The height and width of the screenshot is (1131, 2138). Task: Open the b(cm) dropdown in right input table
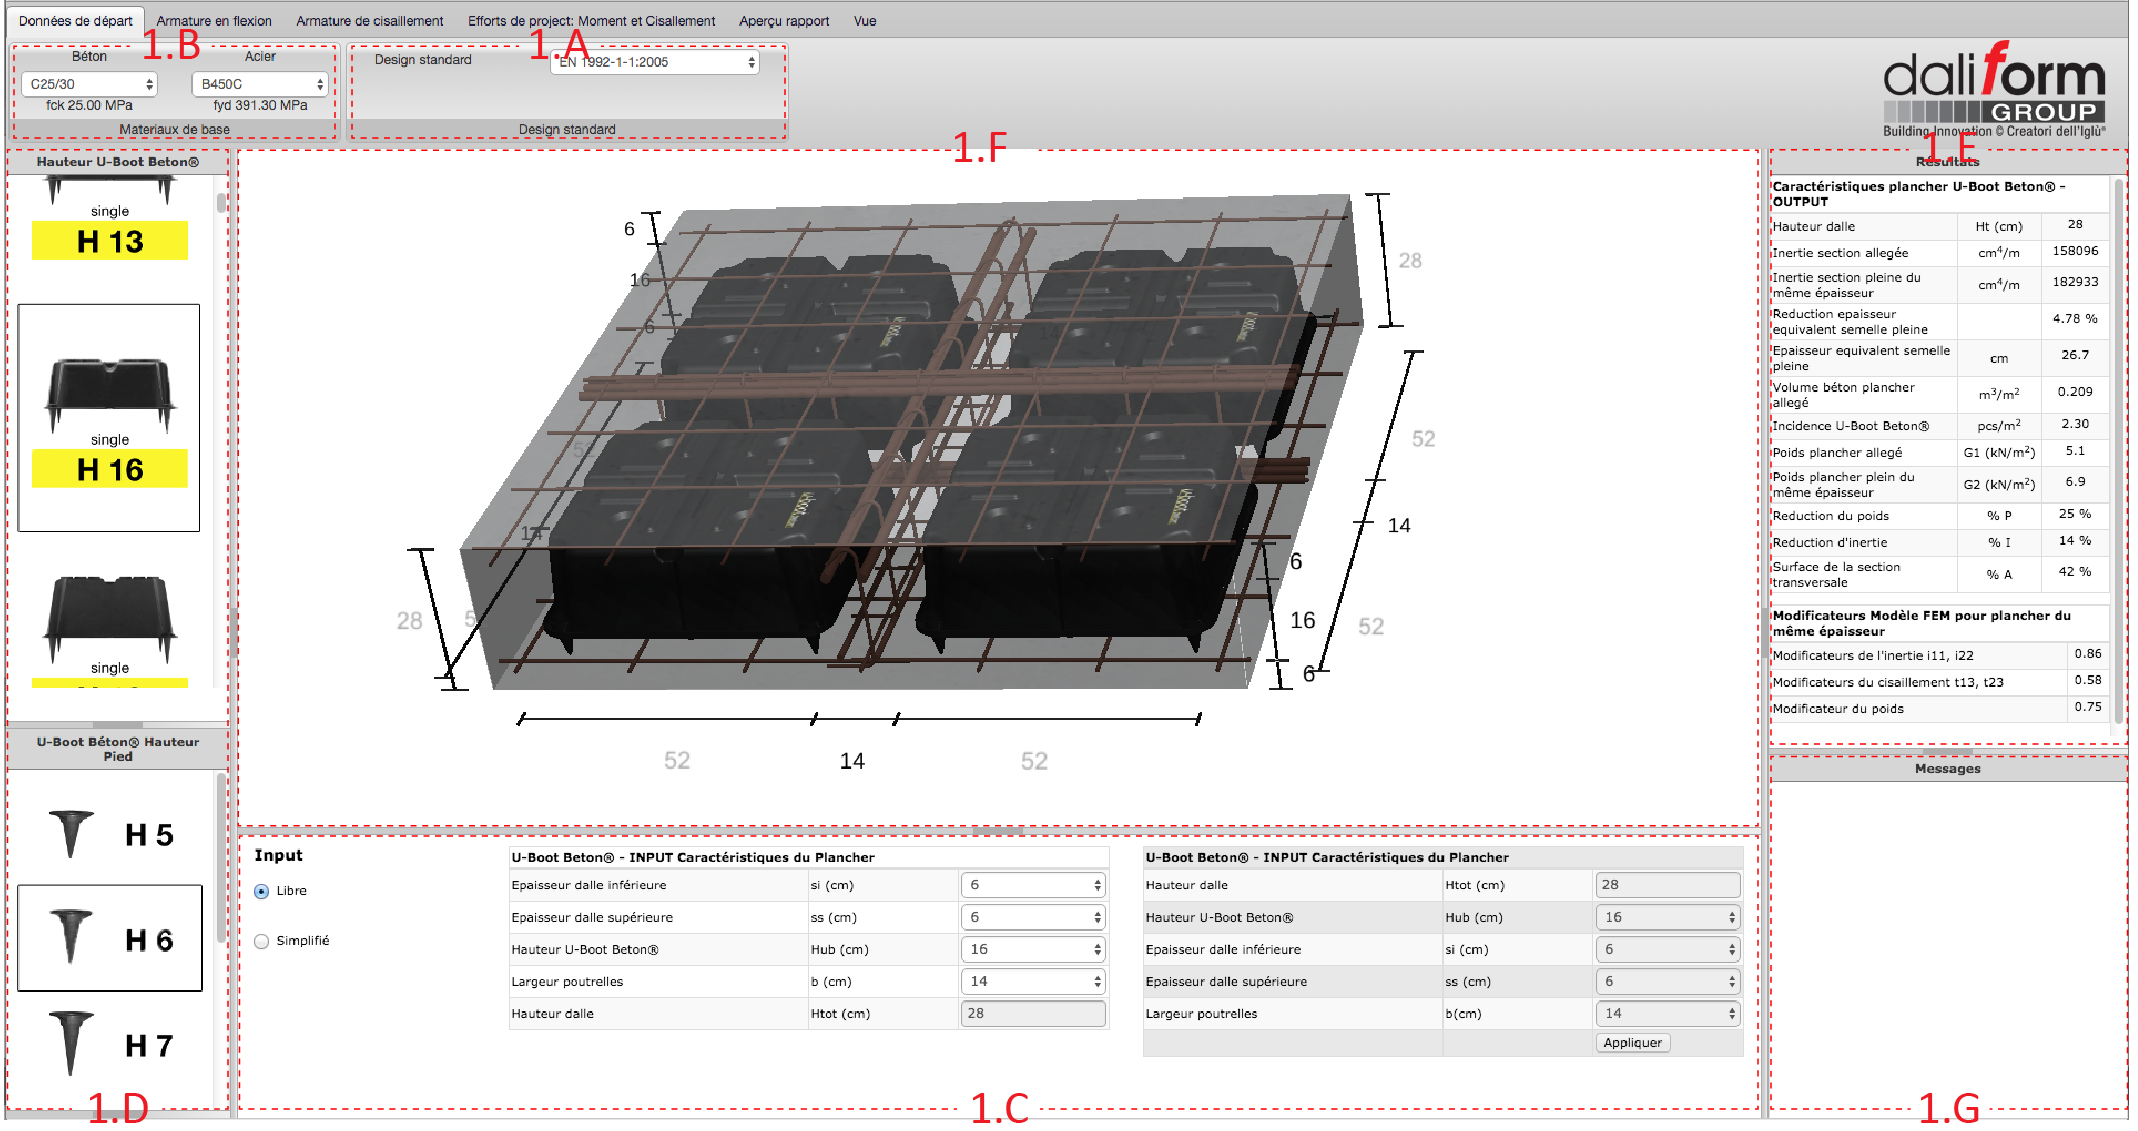pos(1667,1013)
